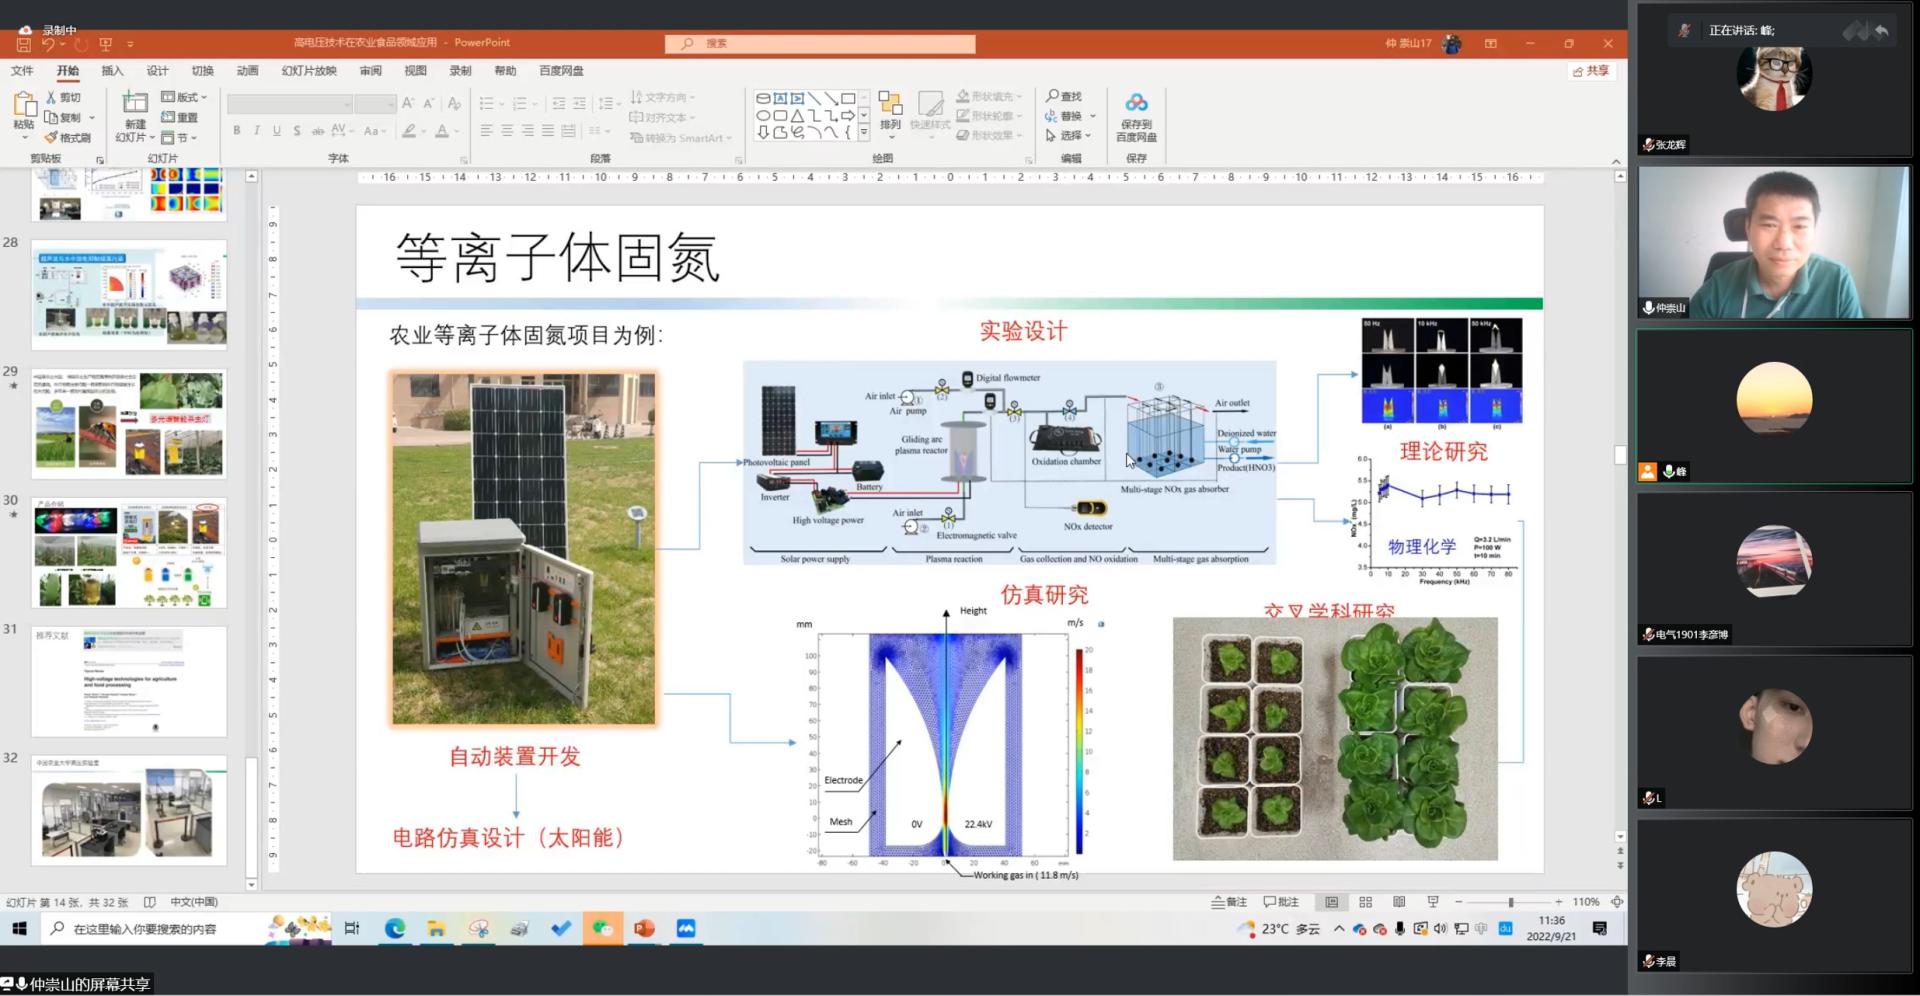Click 保存到百度网盘 cloud icon
The width and height of the screenshot is (1920, 996).
pos(1136,104)
